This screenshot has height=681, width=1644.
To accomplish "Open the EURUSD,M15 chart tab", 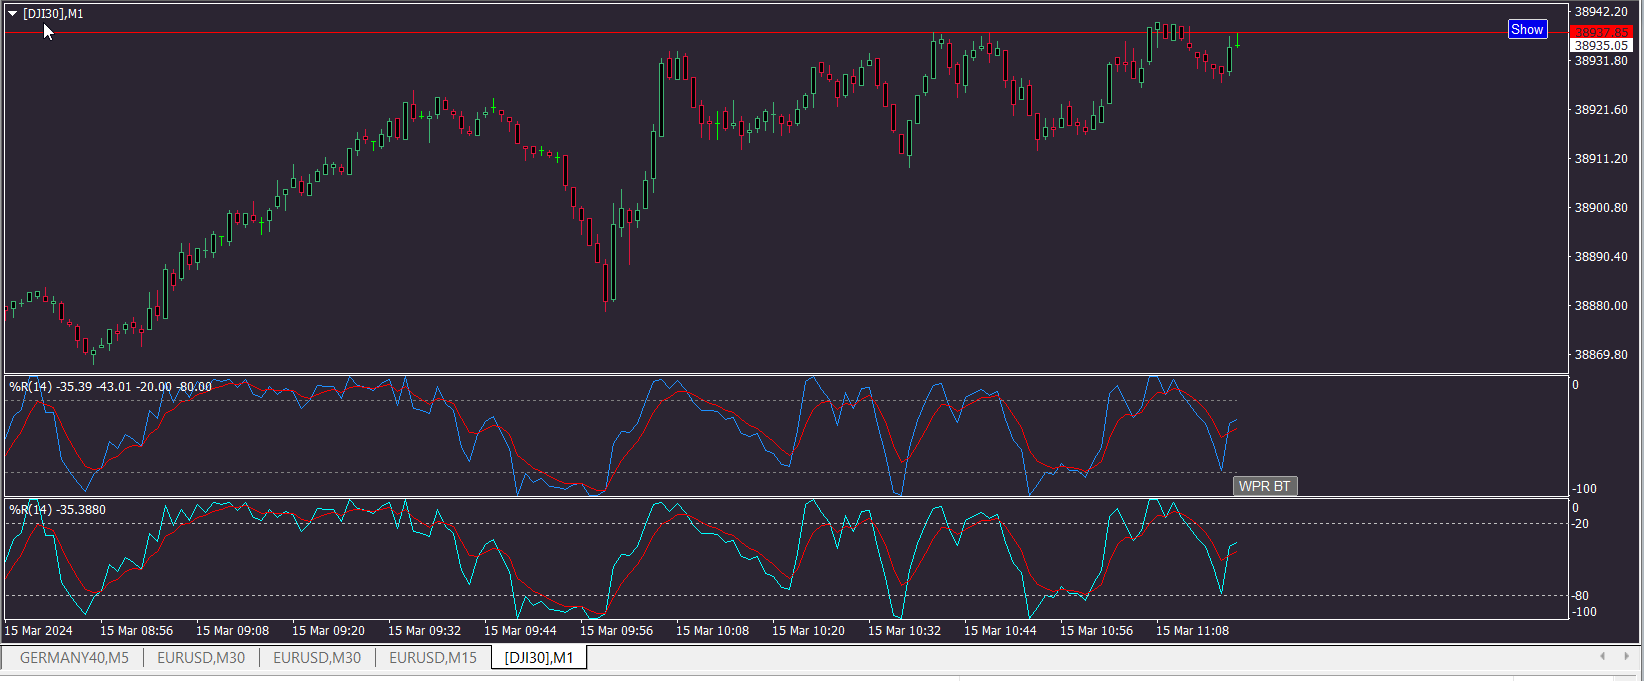I will pyautogui.click(x=432, y=658).
